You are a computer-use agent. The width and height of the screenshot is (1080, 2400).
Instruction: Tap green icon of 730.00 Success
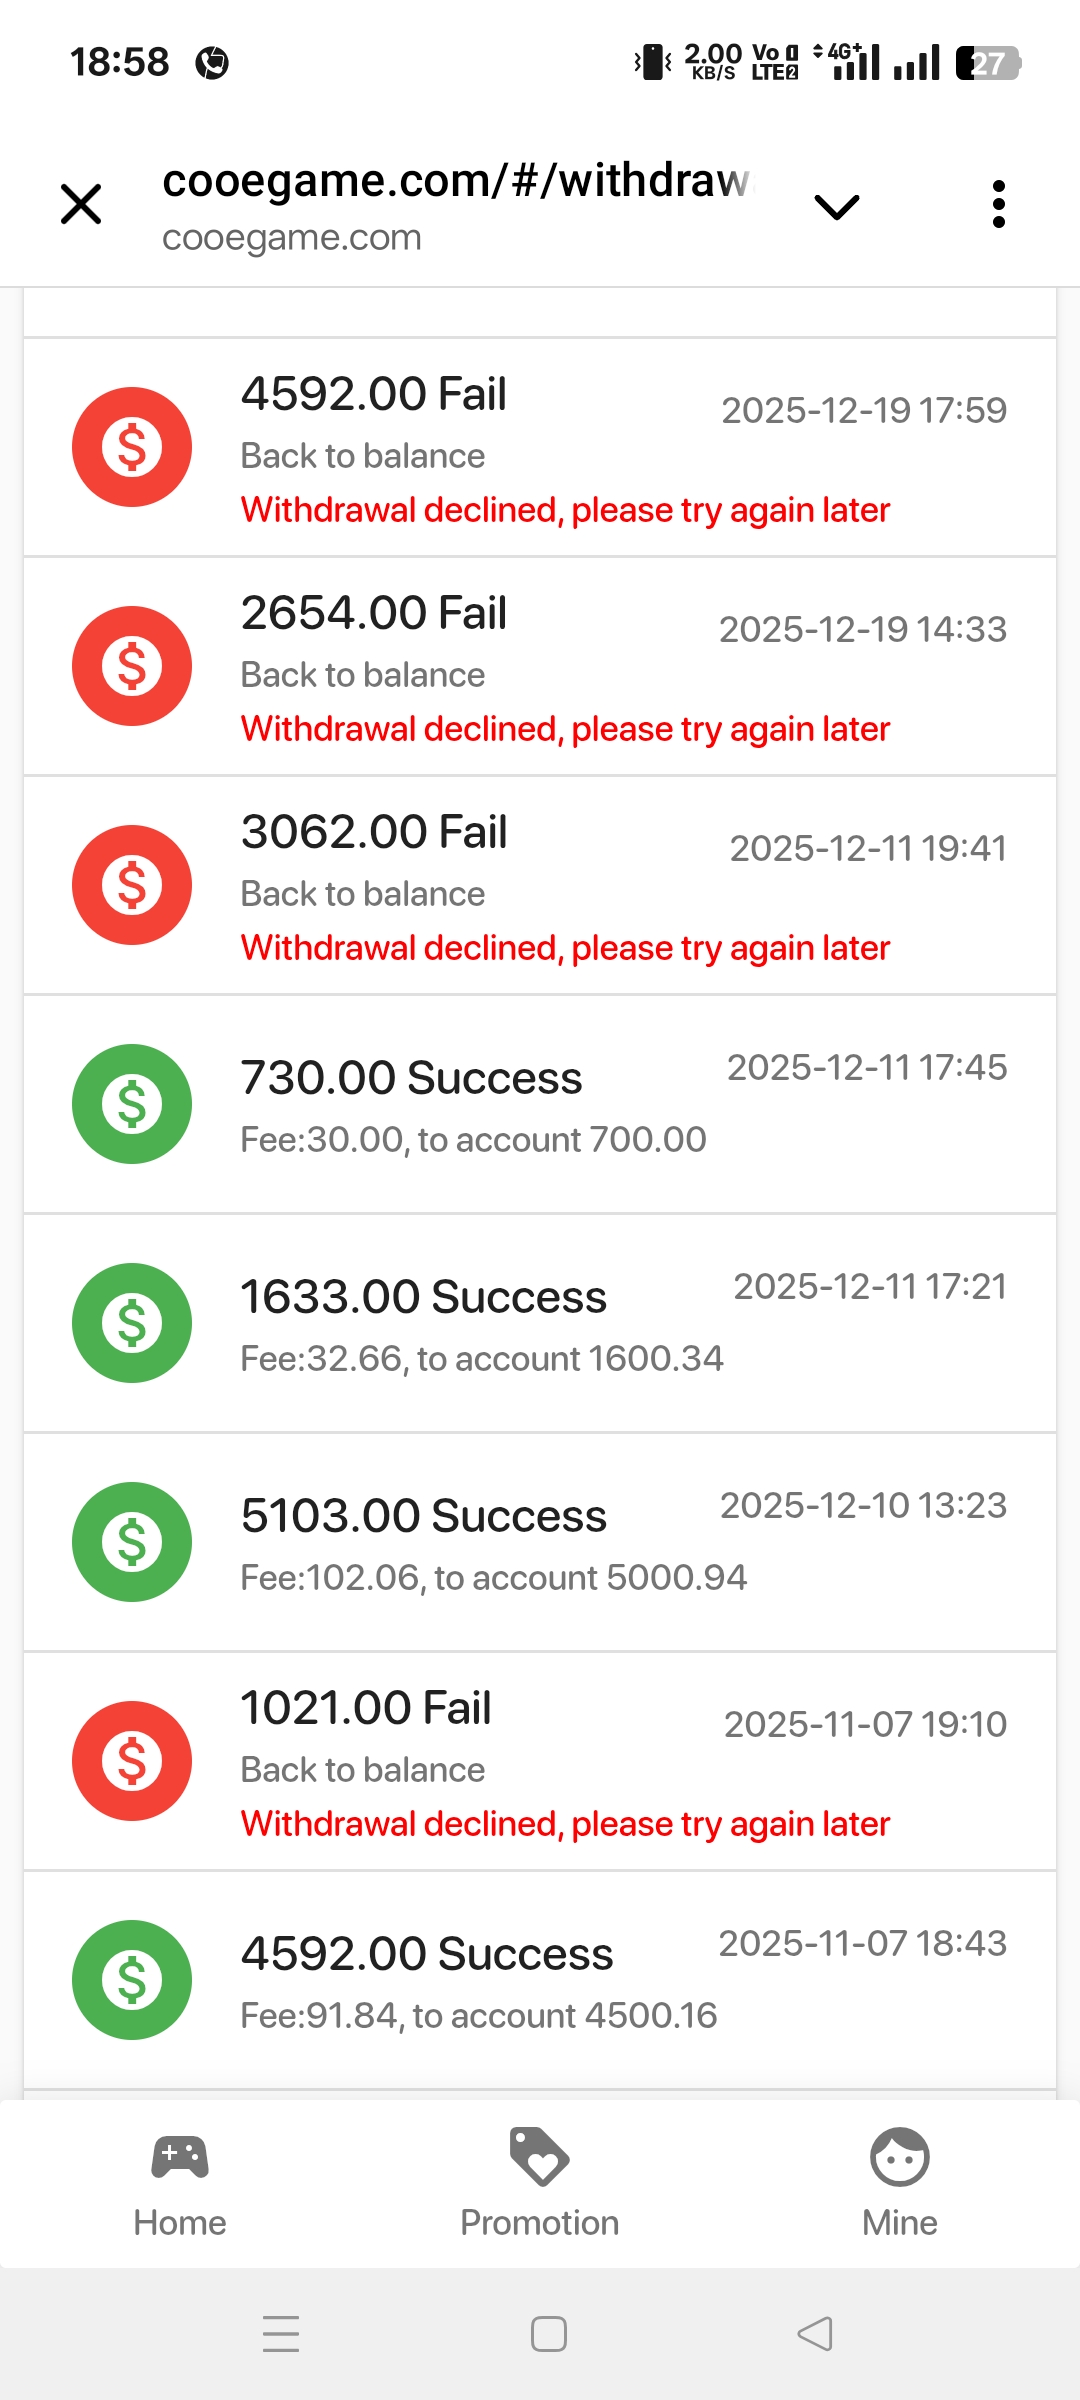coord(132,1104)
